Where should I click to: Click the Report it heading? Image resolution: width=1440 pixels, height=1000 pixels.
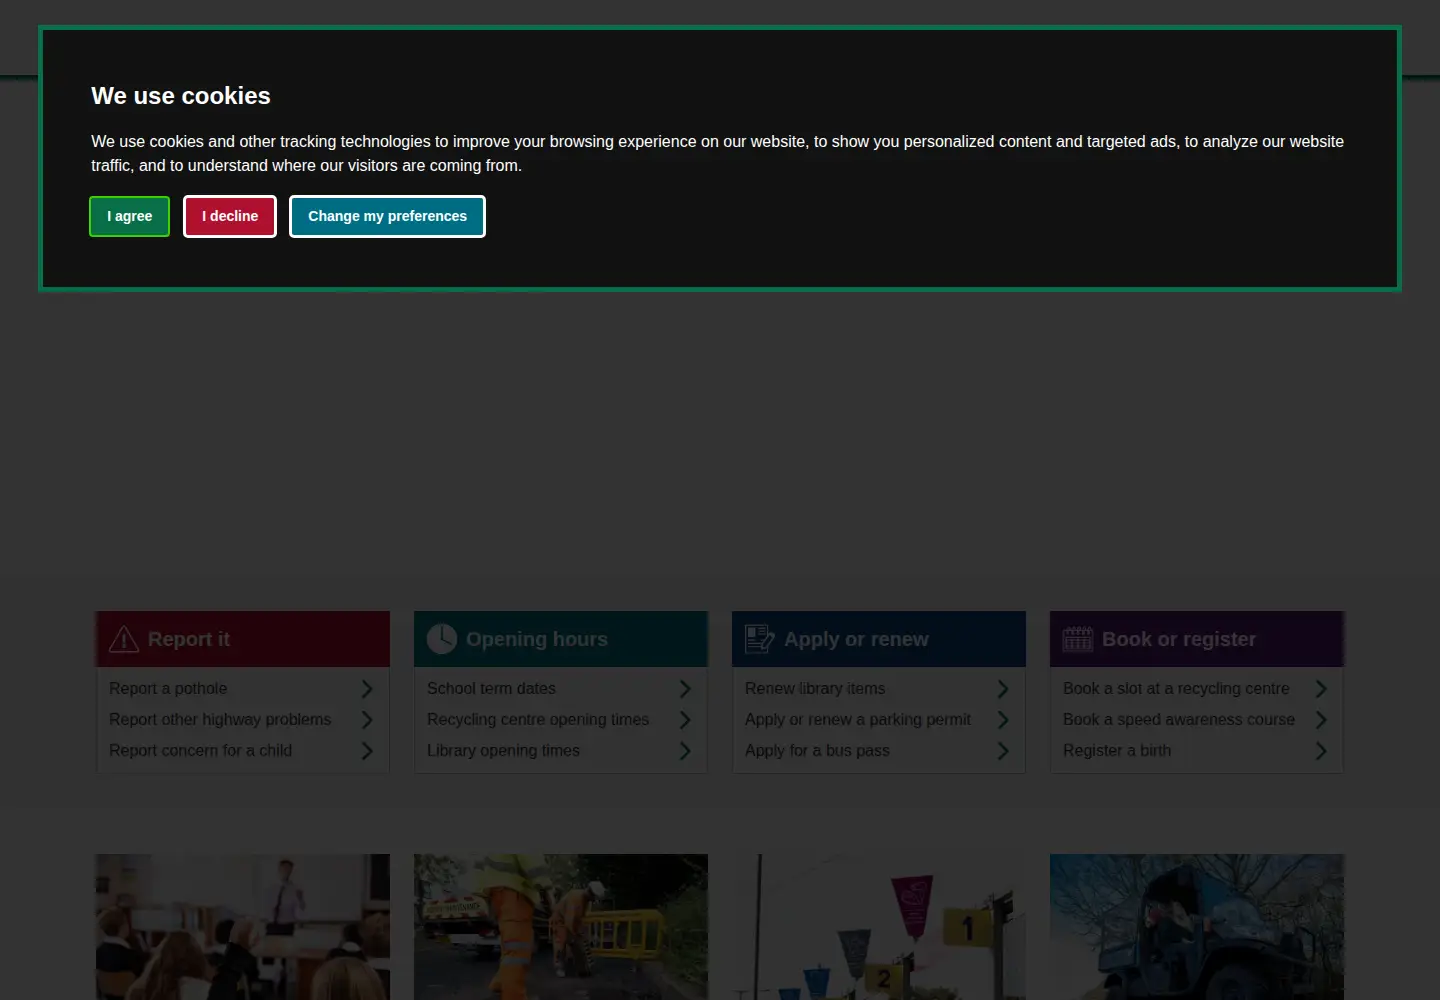click(189, 639)
